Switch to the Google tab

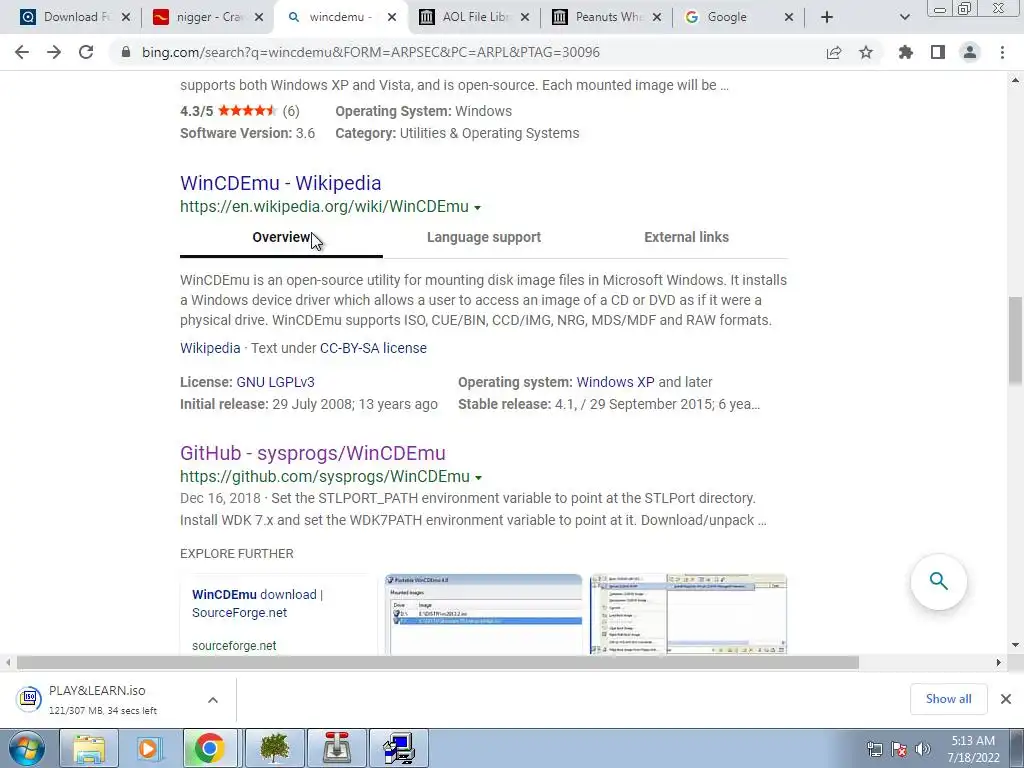tap(738, 17)
